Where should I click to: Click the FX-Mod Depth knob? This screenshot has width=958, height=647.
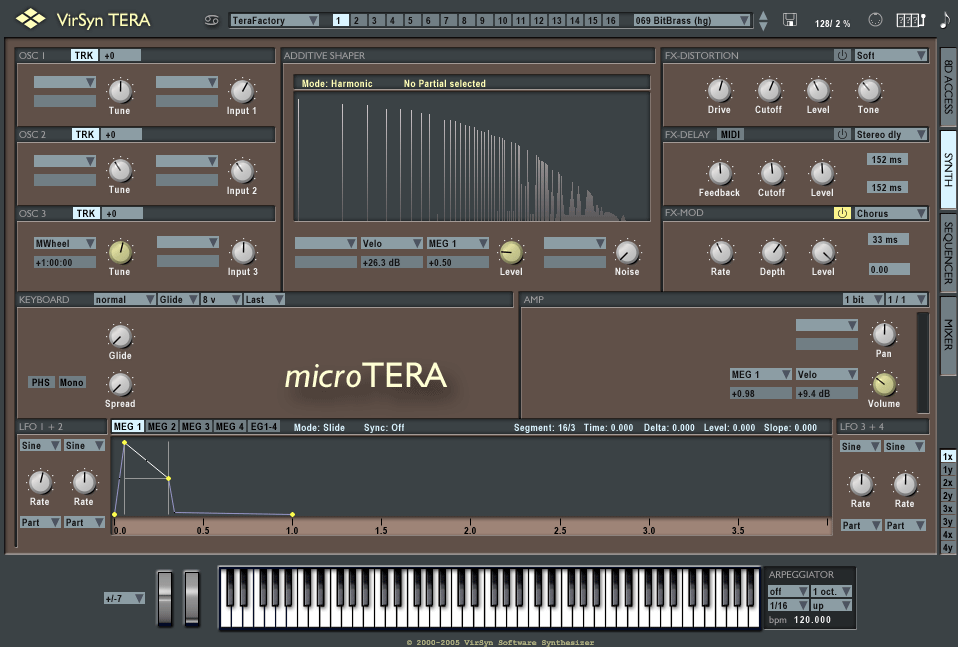click(x=772, y=252)
